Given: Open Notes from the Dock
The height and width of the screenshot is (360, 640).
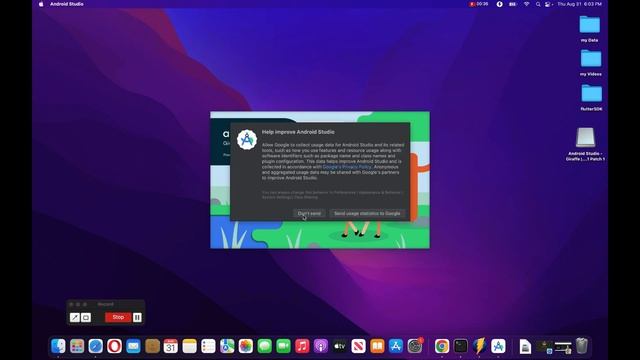Looking at the screenshot, I should click(x=189, y=346).
